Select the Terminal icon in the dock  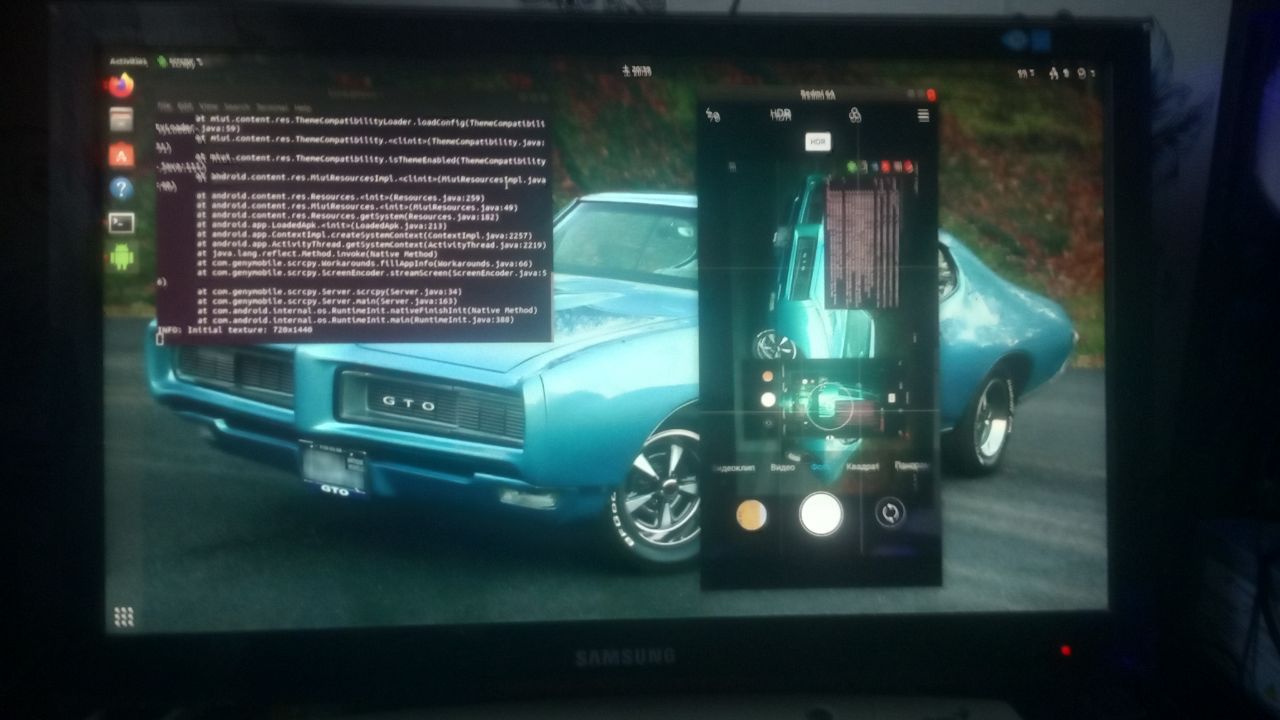121,222
